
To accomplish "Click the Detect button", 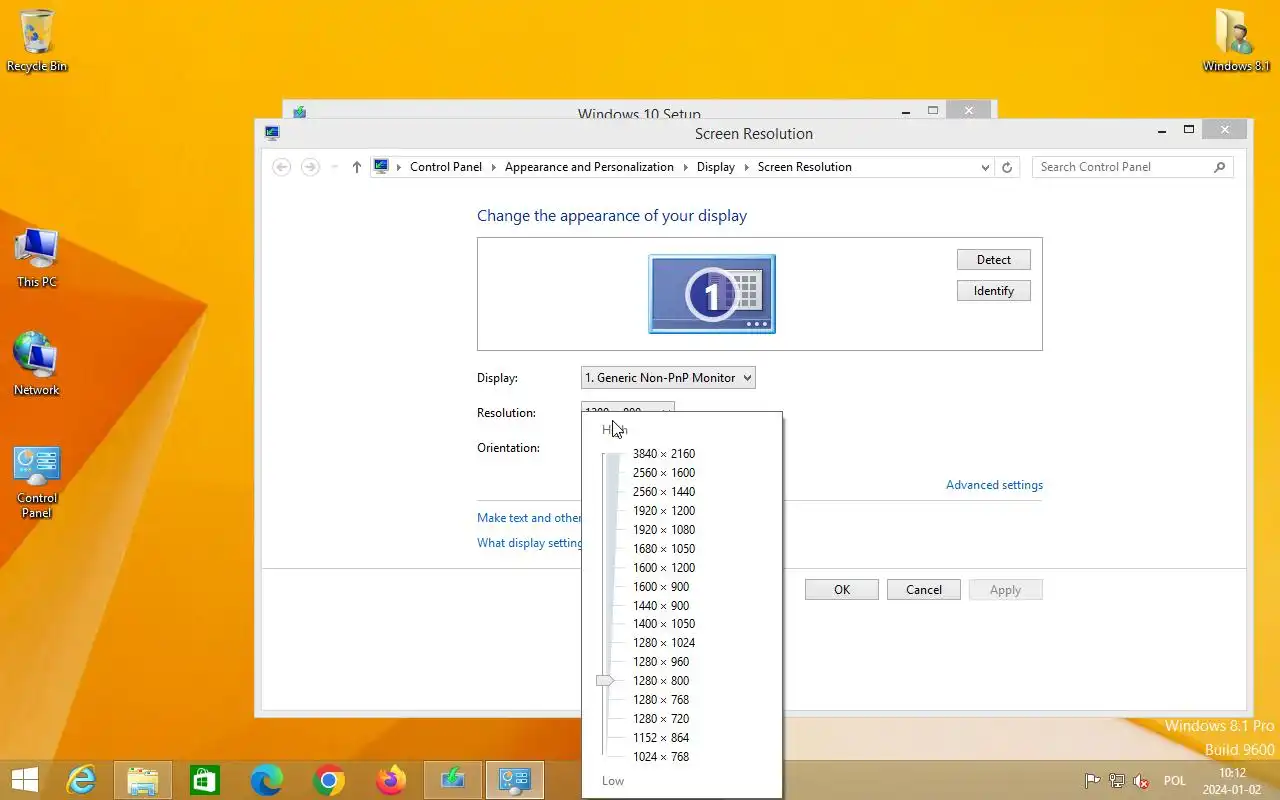I will pos(994,260).
